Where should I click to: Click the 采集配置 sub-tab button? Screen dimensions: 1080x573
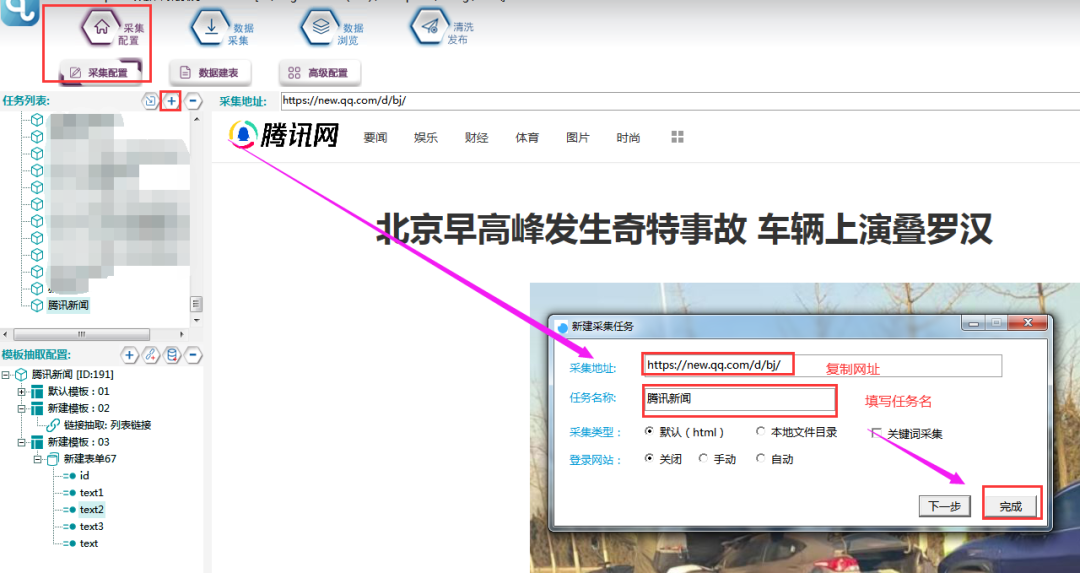pyautogui.click(x=101, y=72)
